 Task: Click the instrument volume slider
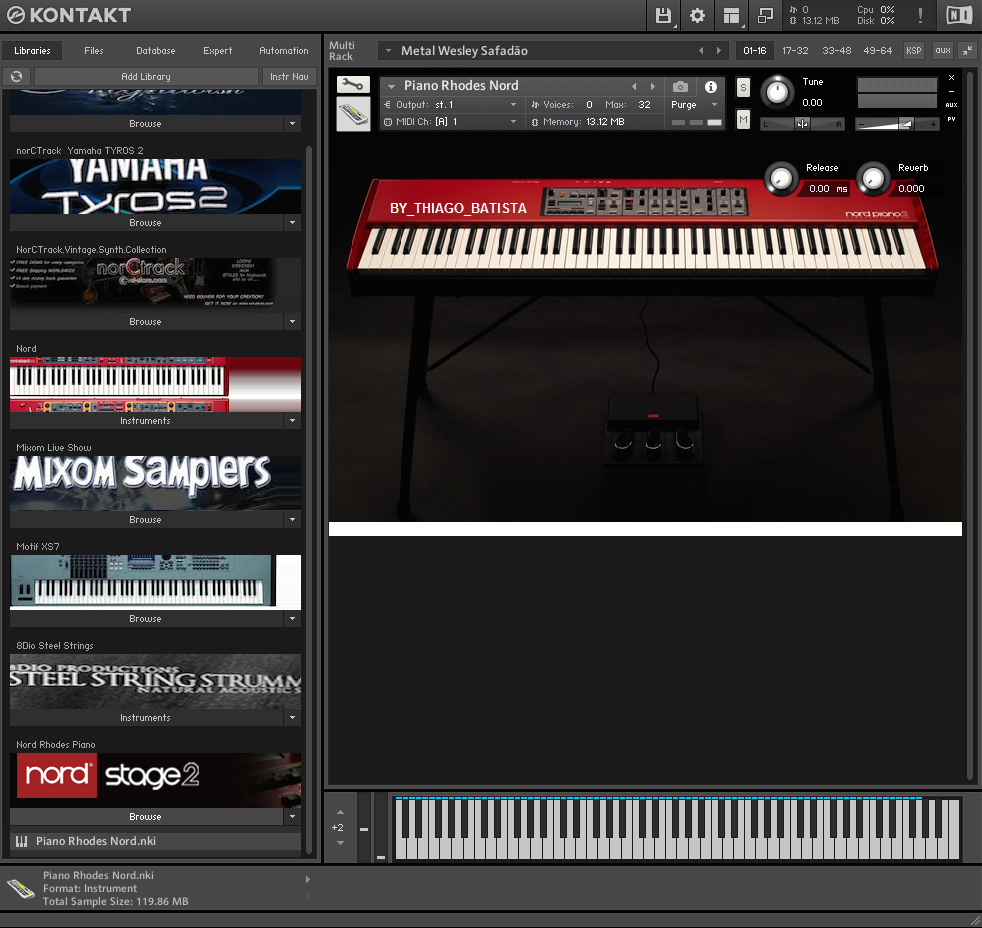897,125
